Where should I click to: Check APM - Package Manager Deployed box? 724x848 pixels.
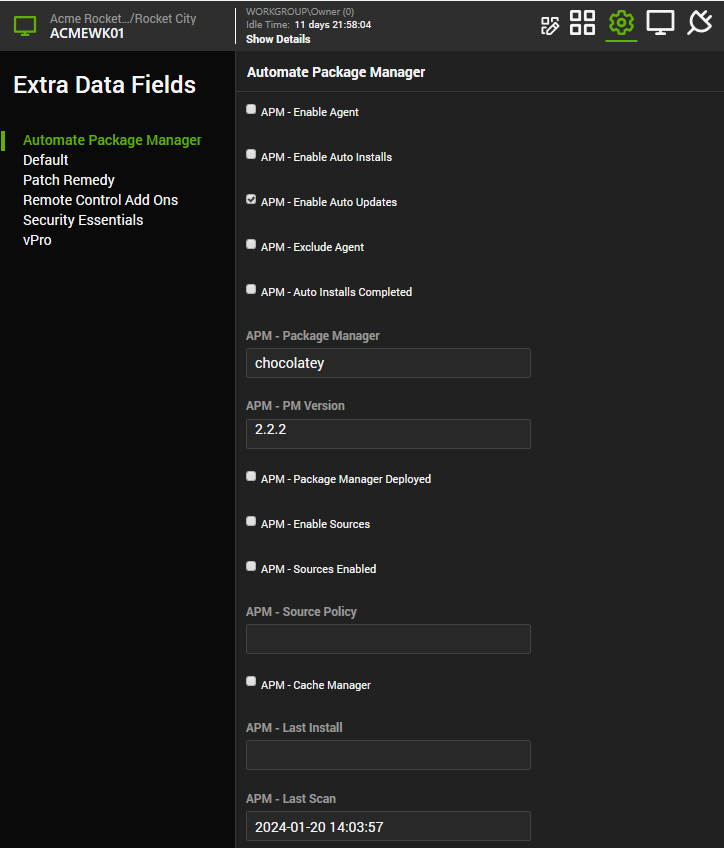[251, 477]
